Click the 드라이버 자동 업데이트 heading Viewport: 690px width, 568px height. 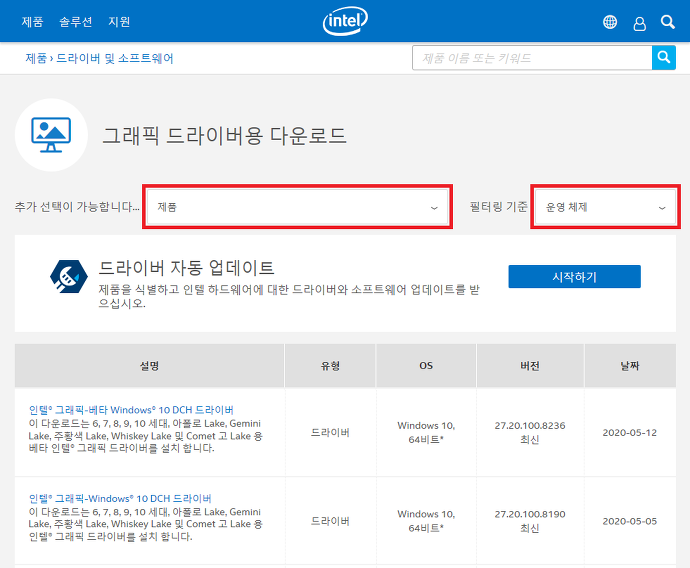[186, 268]
